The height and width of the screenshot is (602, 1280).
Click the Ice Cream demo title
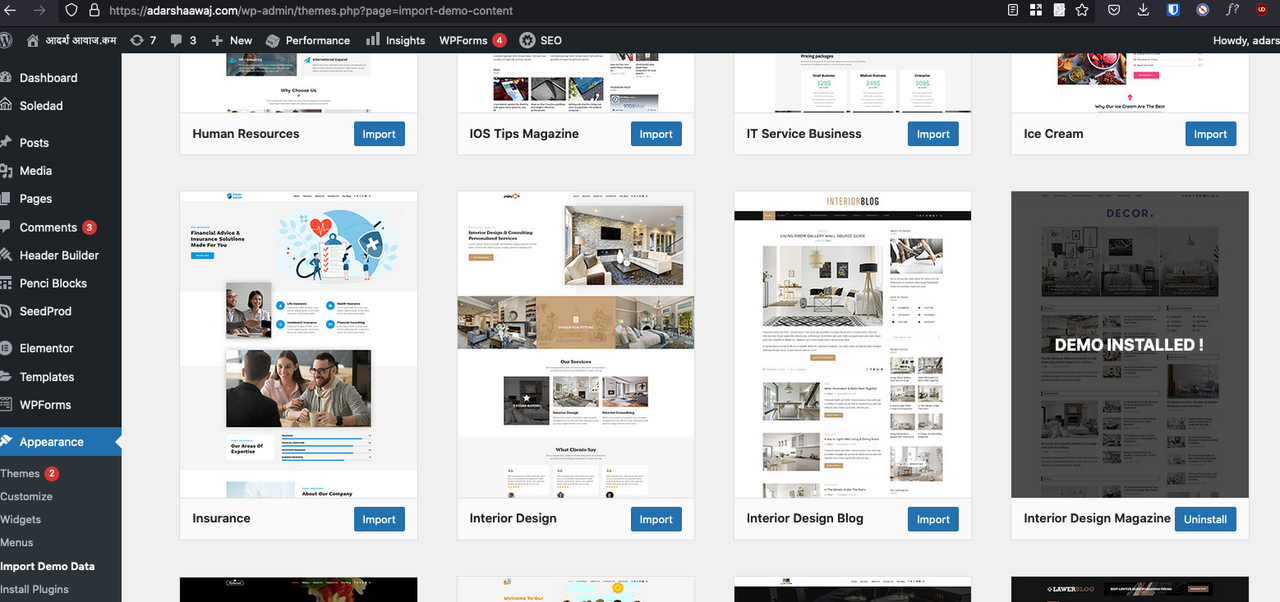point(1053,134)
